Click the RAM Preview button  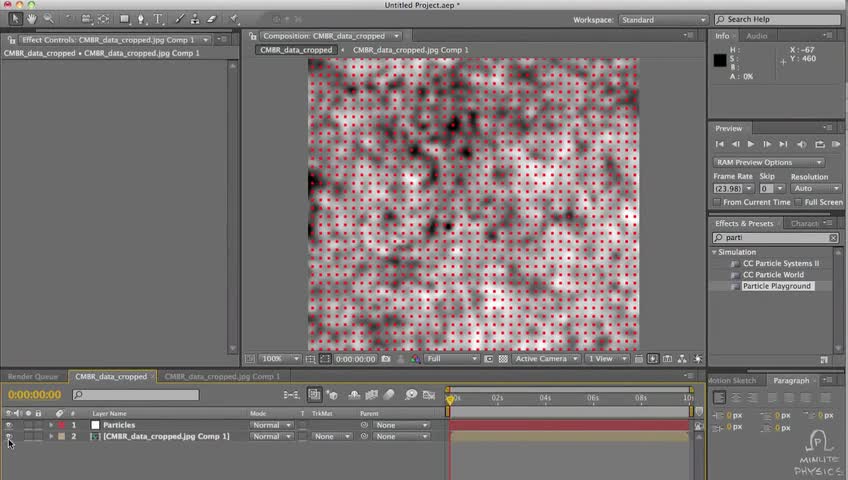tap(836, 144)
